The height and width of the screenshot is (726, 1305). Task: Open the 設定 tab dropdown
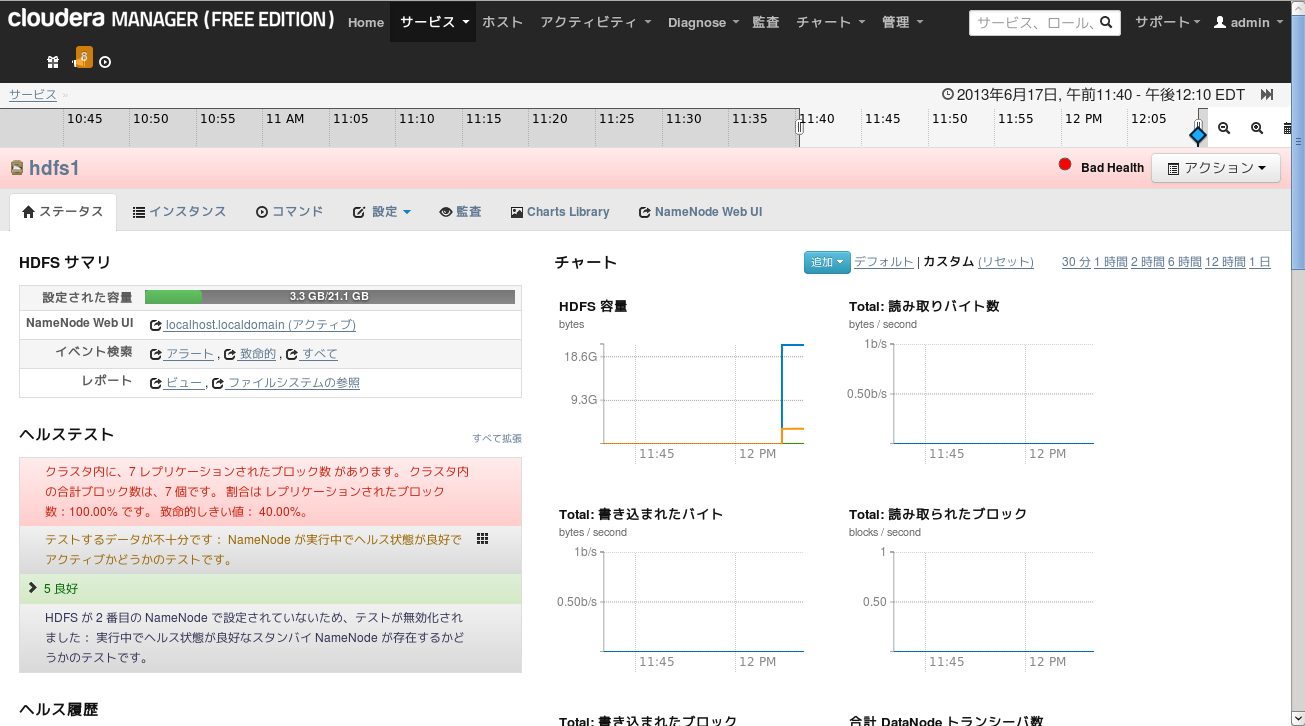click(x=382, y=212)
